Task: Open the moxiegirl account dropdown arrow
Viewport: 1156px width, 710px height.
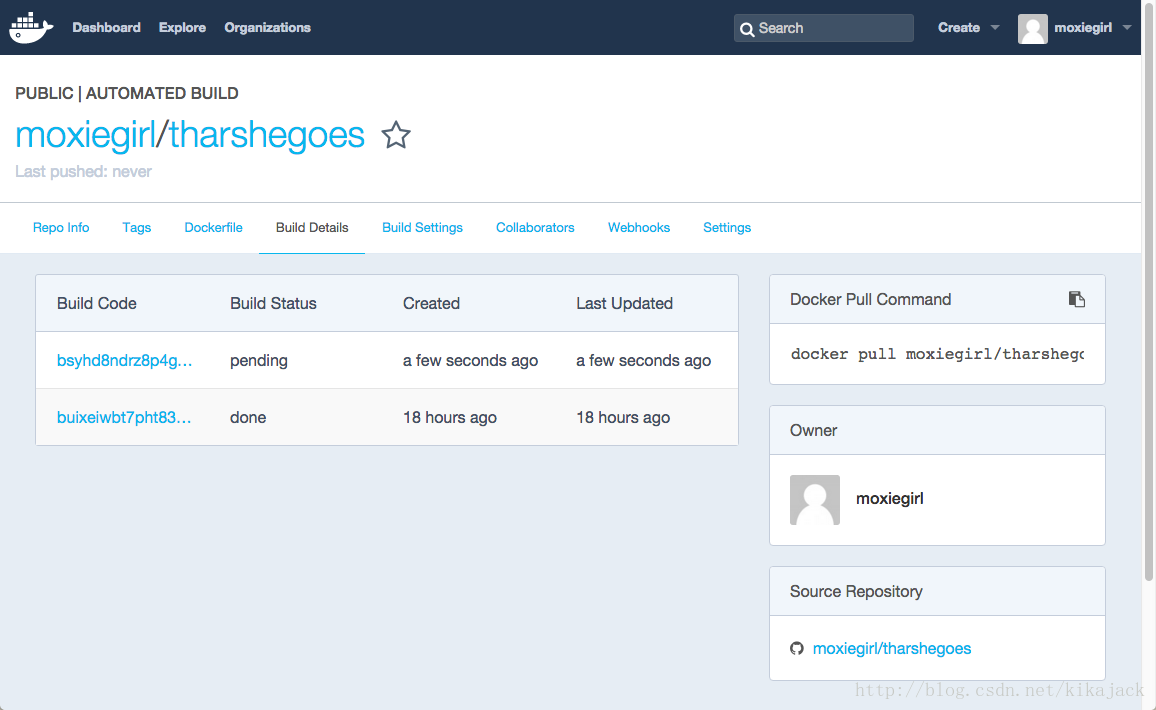Action: [x=1127, y=28]
